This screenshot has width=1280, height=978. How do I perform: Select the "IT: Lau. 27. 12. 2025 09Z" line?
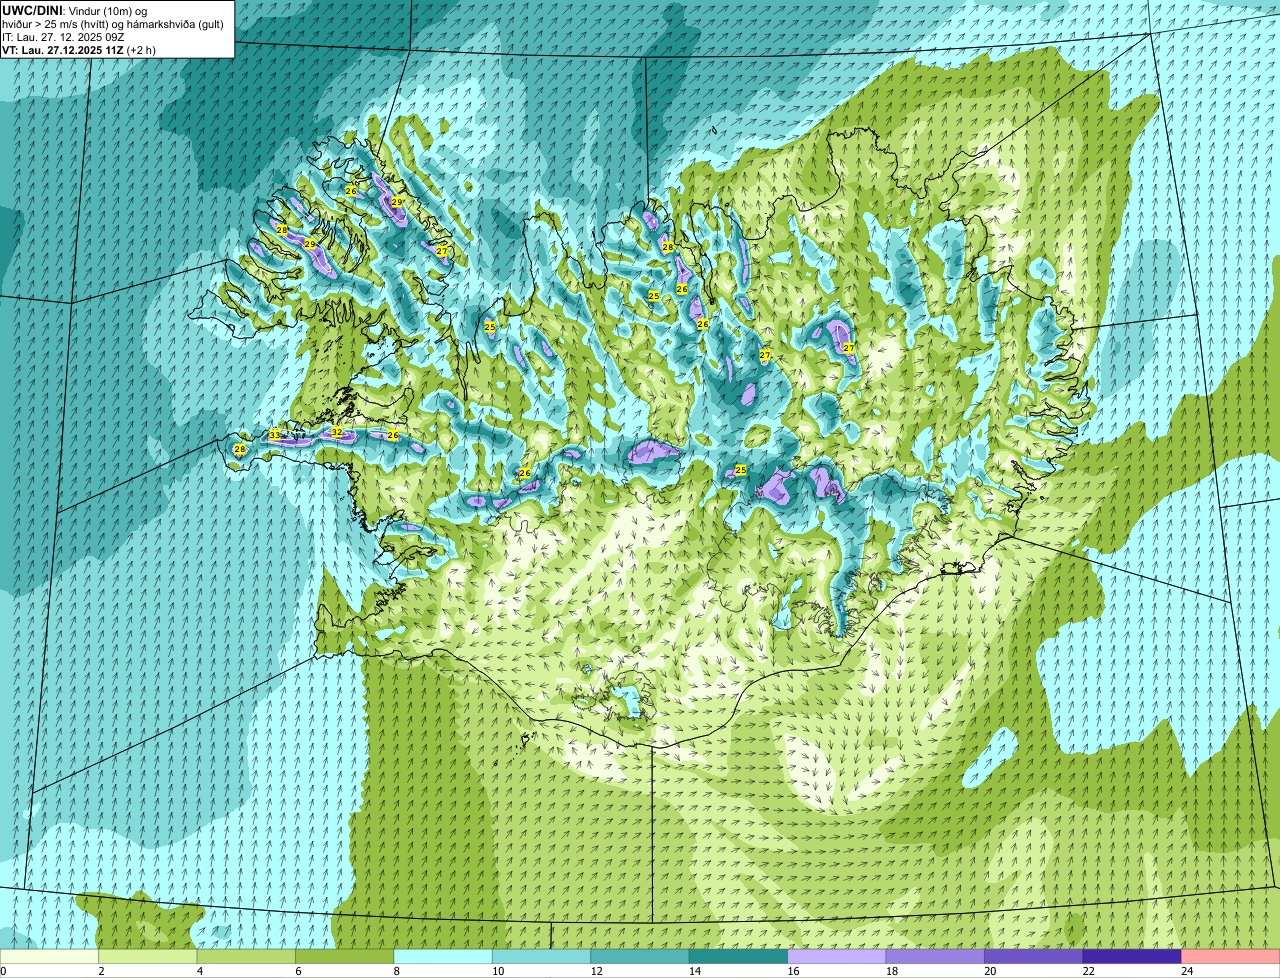63,37
